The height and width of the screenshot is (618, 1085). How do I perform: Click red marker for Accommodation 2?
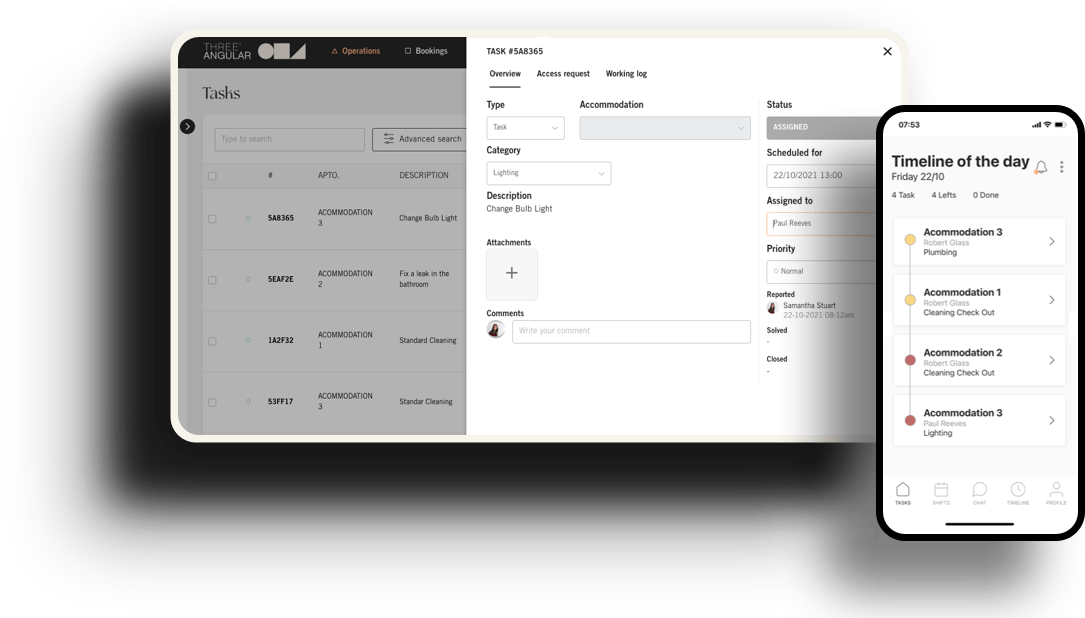tap(910, 360)
